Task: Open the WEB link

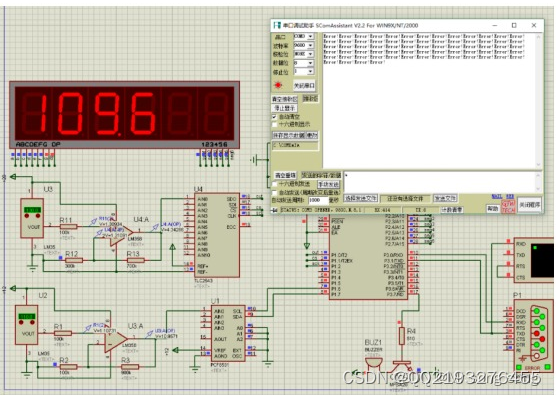Action: (510, 196)
